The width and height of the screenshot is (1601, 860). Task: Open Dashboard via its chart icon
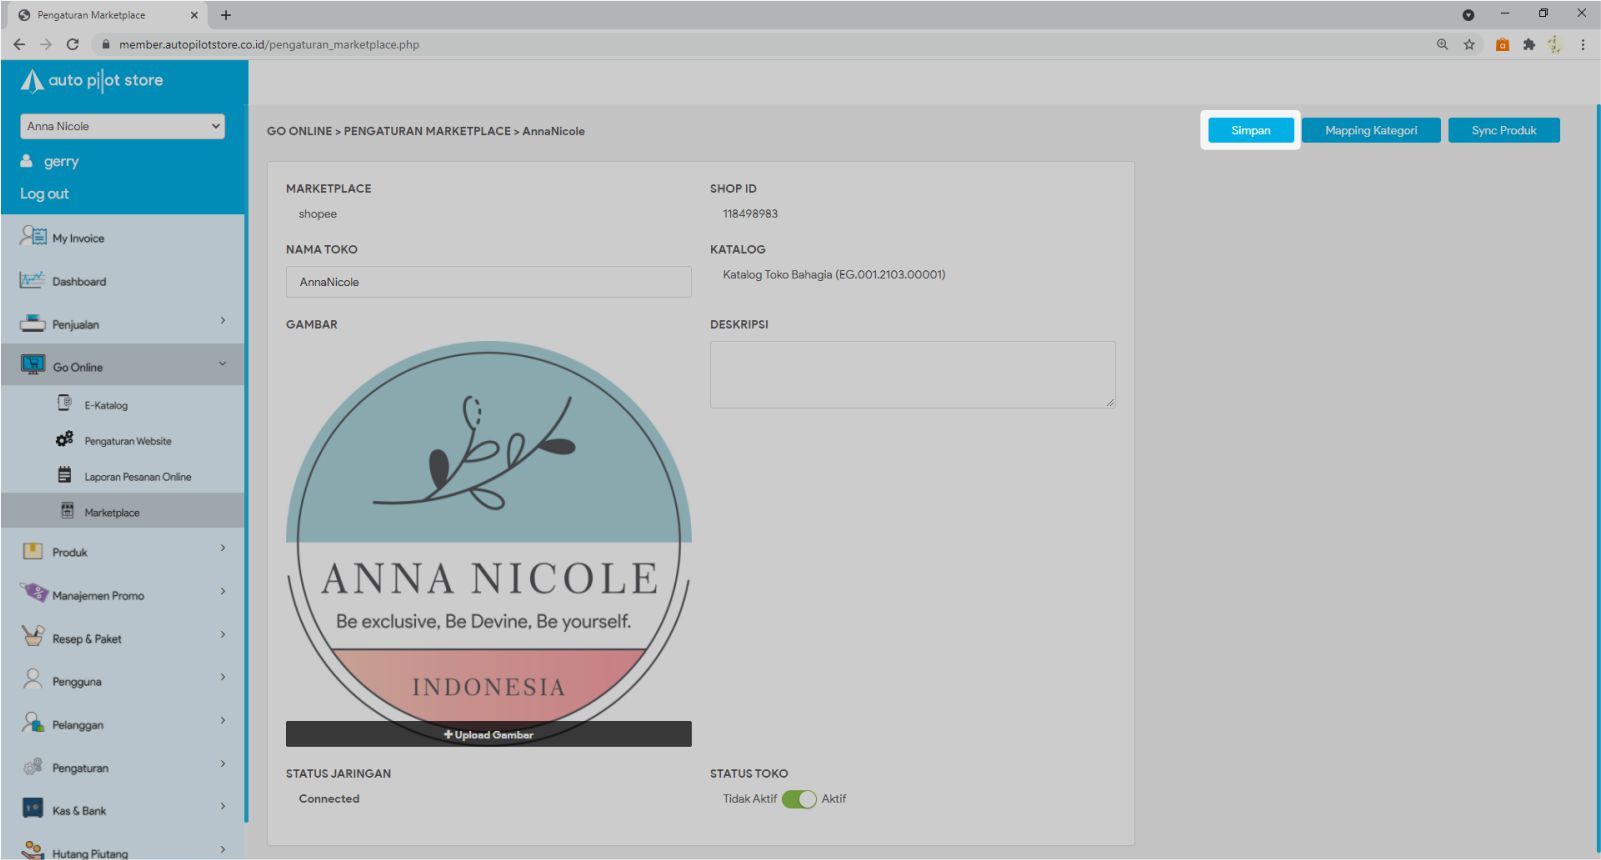pyautogui.click(x=32, y=280)
